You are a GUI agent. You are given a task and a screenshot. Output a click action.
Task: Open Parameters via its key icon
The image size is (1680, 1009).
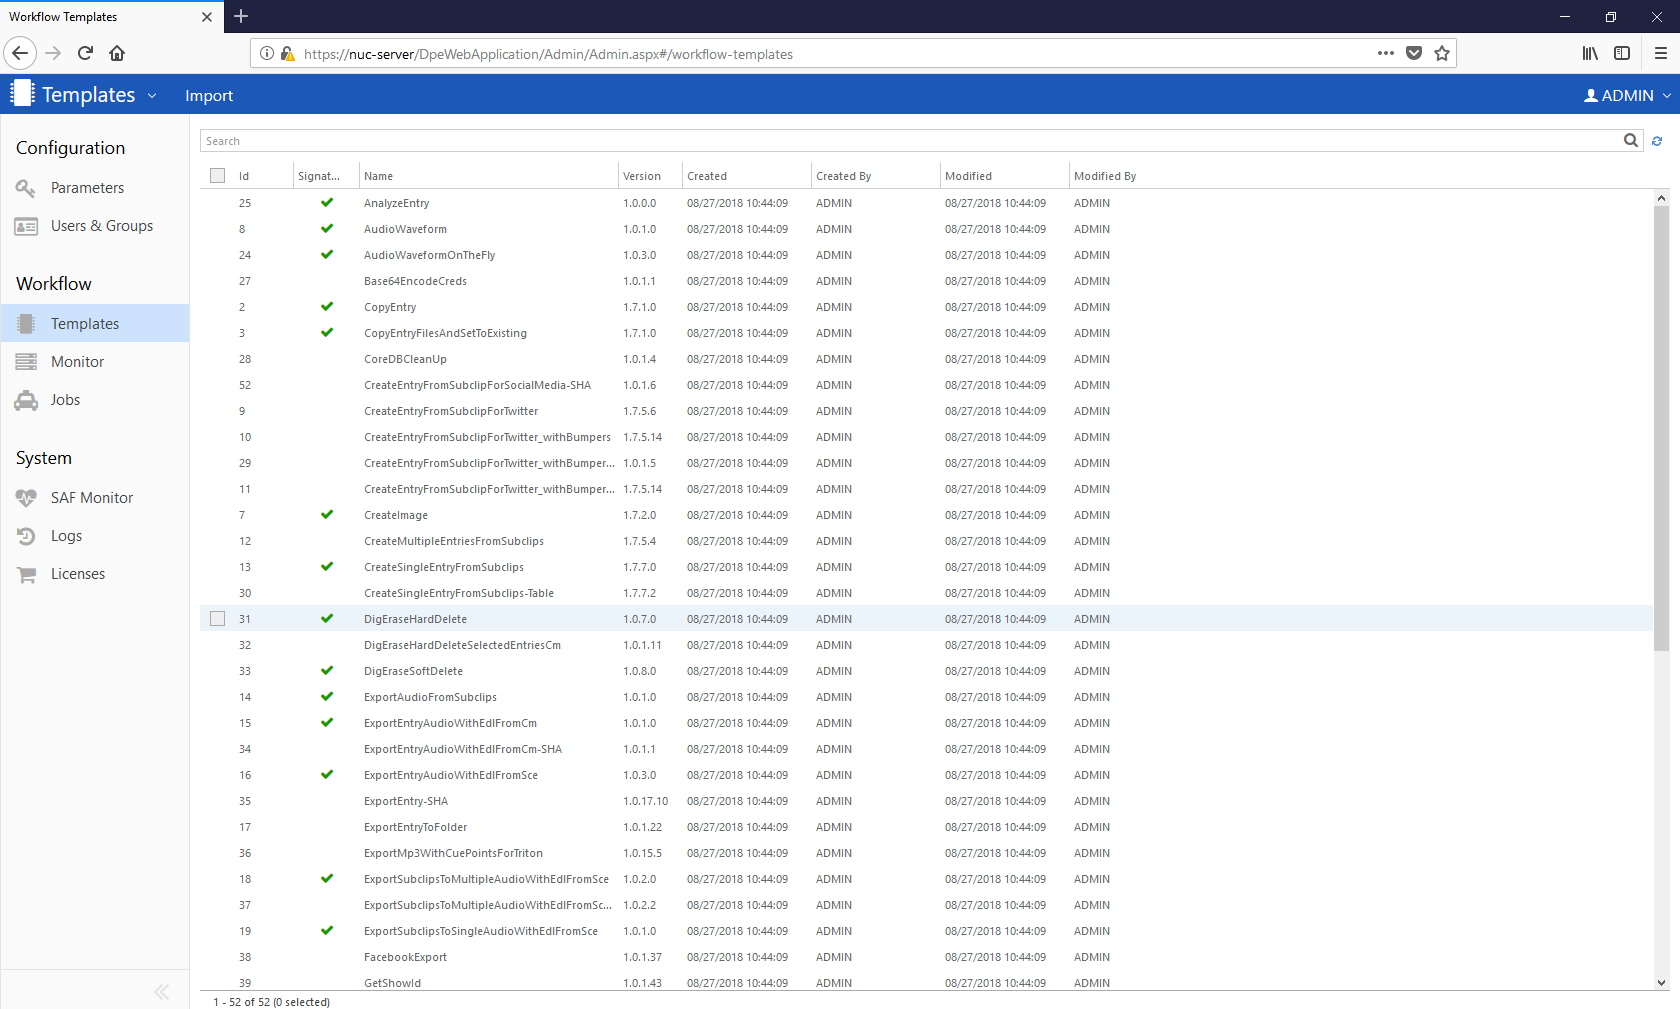26,188
